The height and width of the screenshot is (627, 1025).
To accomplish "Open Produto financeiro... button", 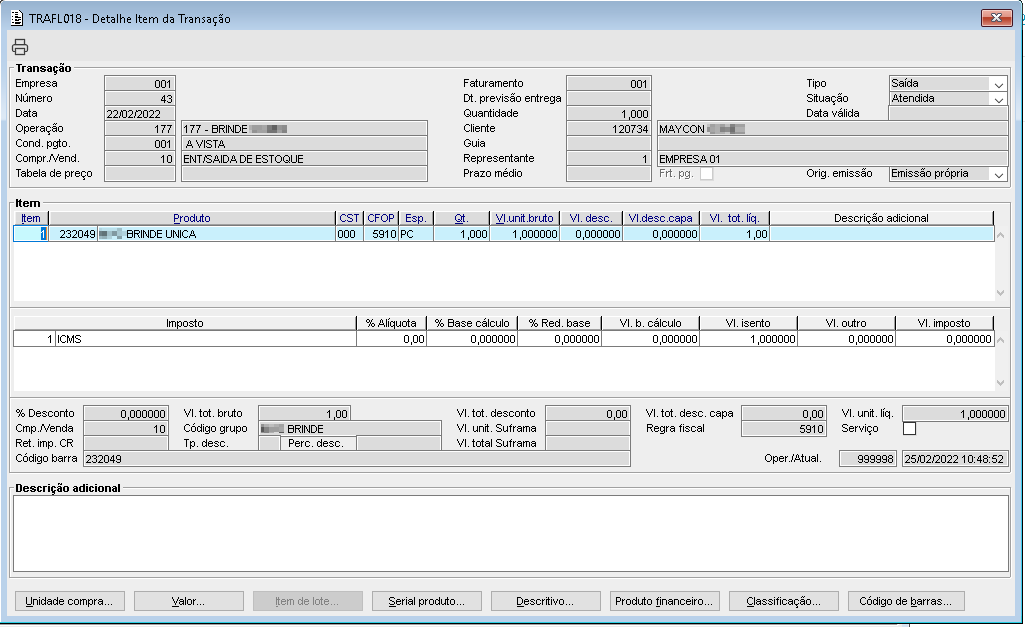I will pos(664,601).
